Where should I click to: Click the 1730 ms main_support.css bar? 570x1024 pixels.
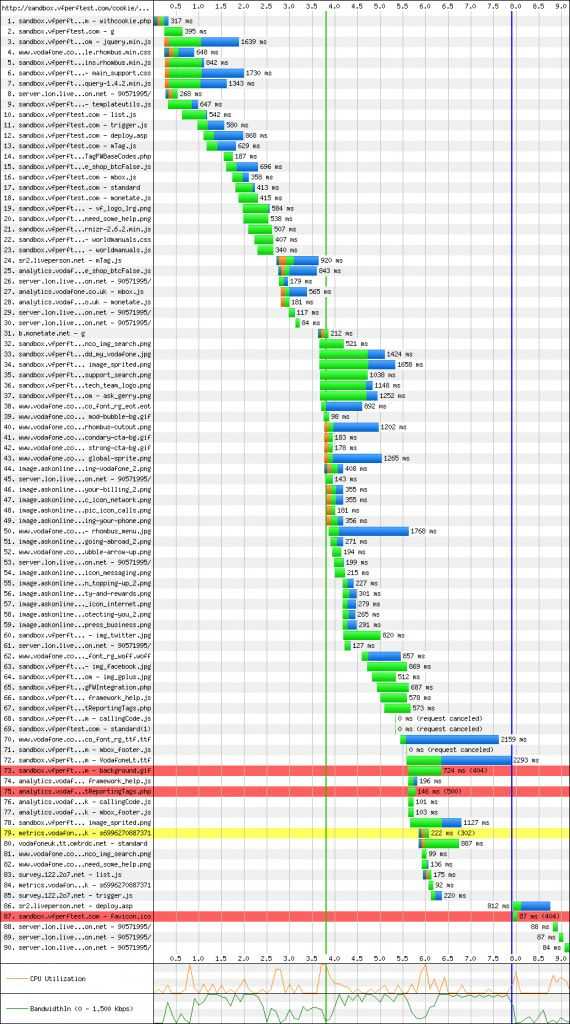[204, 73]
